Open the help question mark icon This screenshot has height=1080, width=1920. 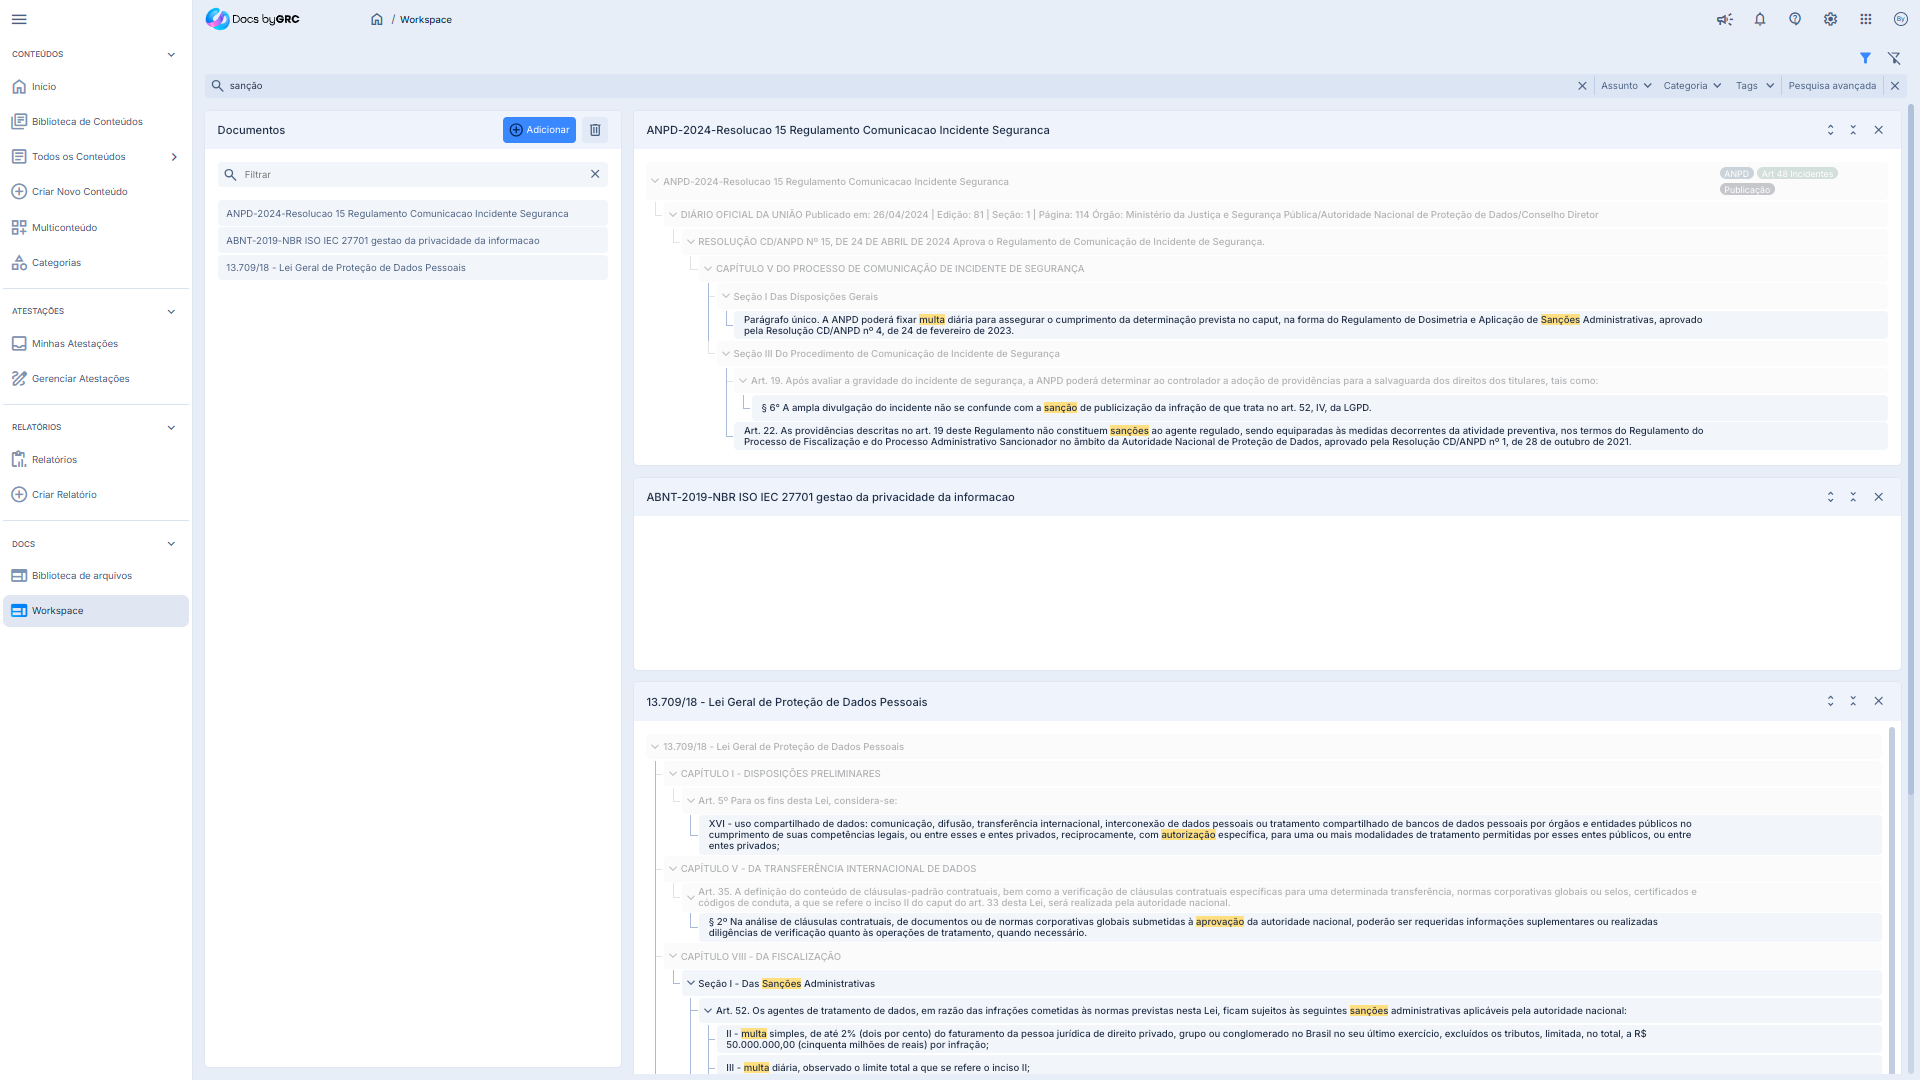pos(1795,19)
